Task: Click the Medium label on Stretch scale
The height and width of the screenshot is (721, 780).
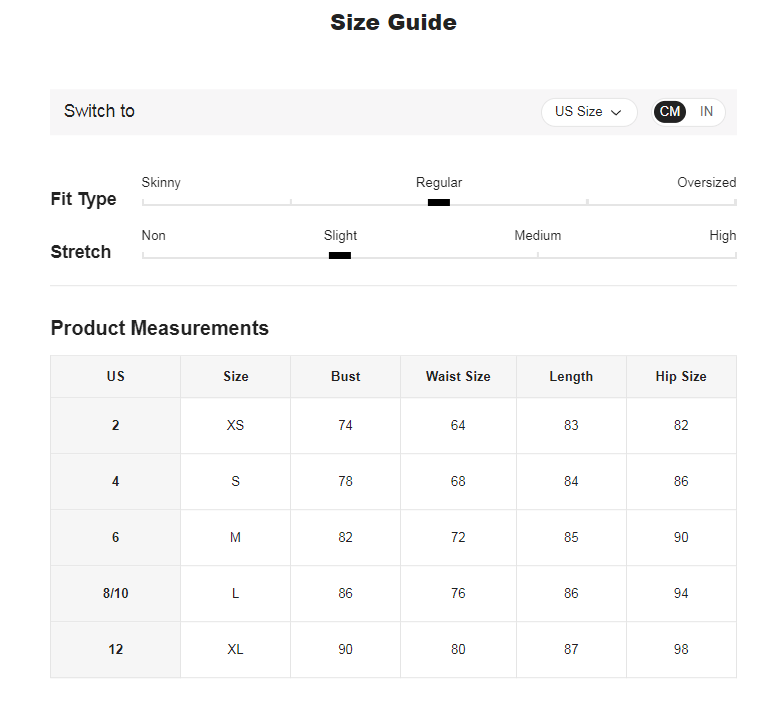Action: tap(538, 236)
